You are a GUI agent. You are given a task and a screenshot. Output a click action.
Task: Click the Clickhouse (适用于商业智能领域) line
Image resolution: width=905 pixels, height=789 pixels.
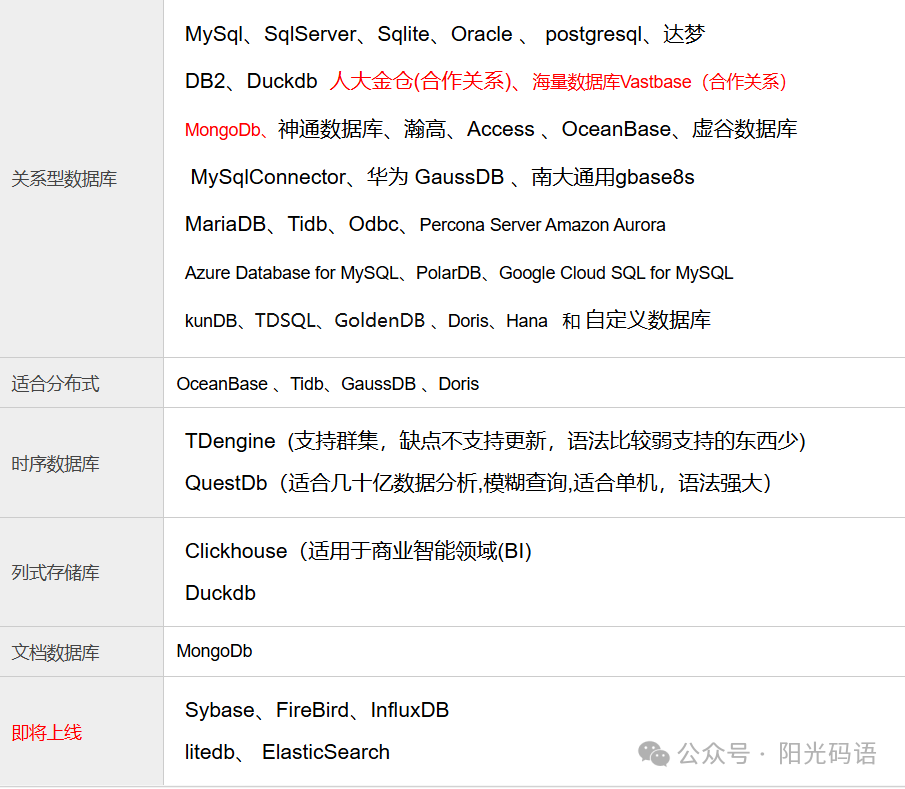[358, 551]
